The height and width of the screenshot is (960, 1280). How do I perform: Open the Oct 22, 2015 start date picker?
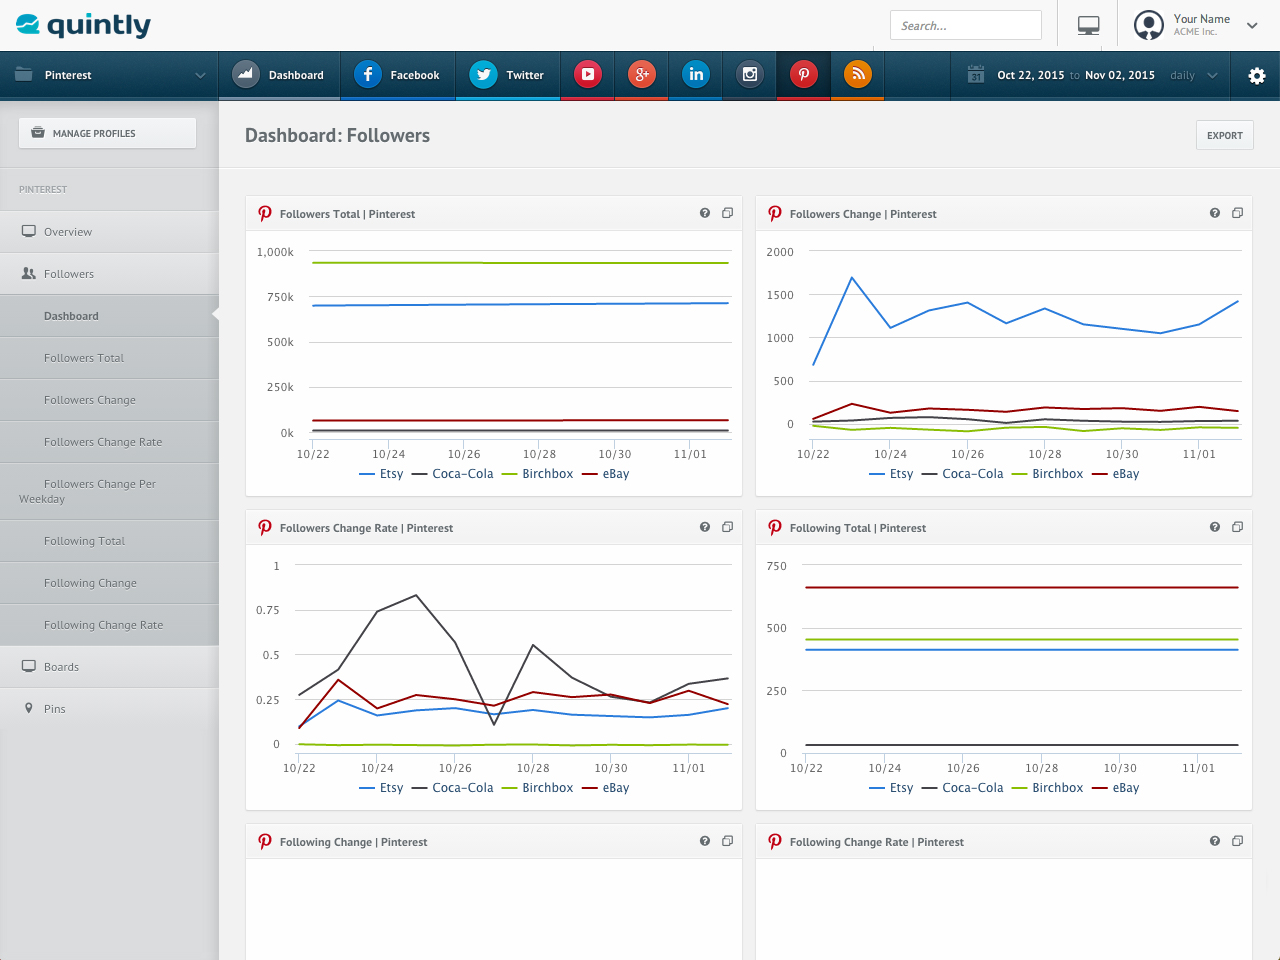(x=1030, y=75)
